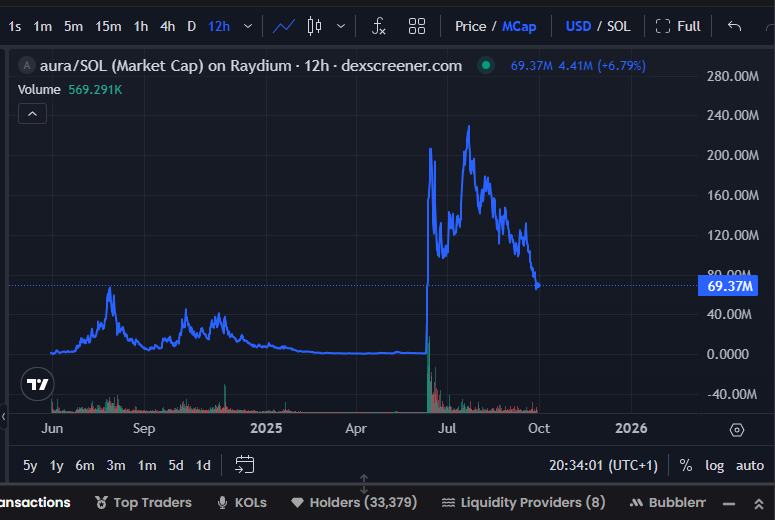Click the green market status dot

(486, 65)
